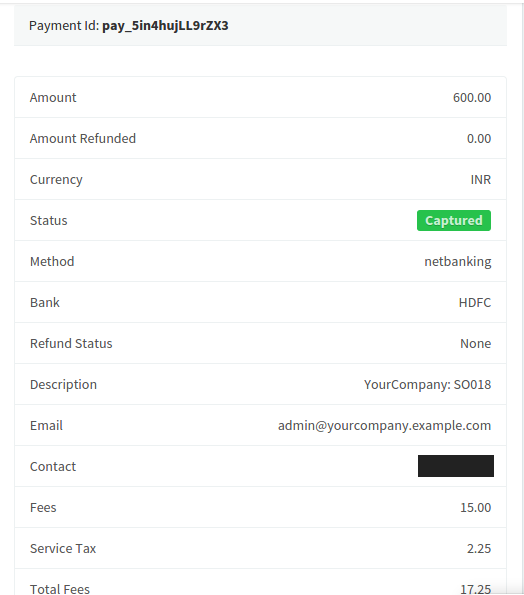Click the Total Fees value 17.25

[475, 589]
